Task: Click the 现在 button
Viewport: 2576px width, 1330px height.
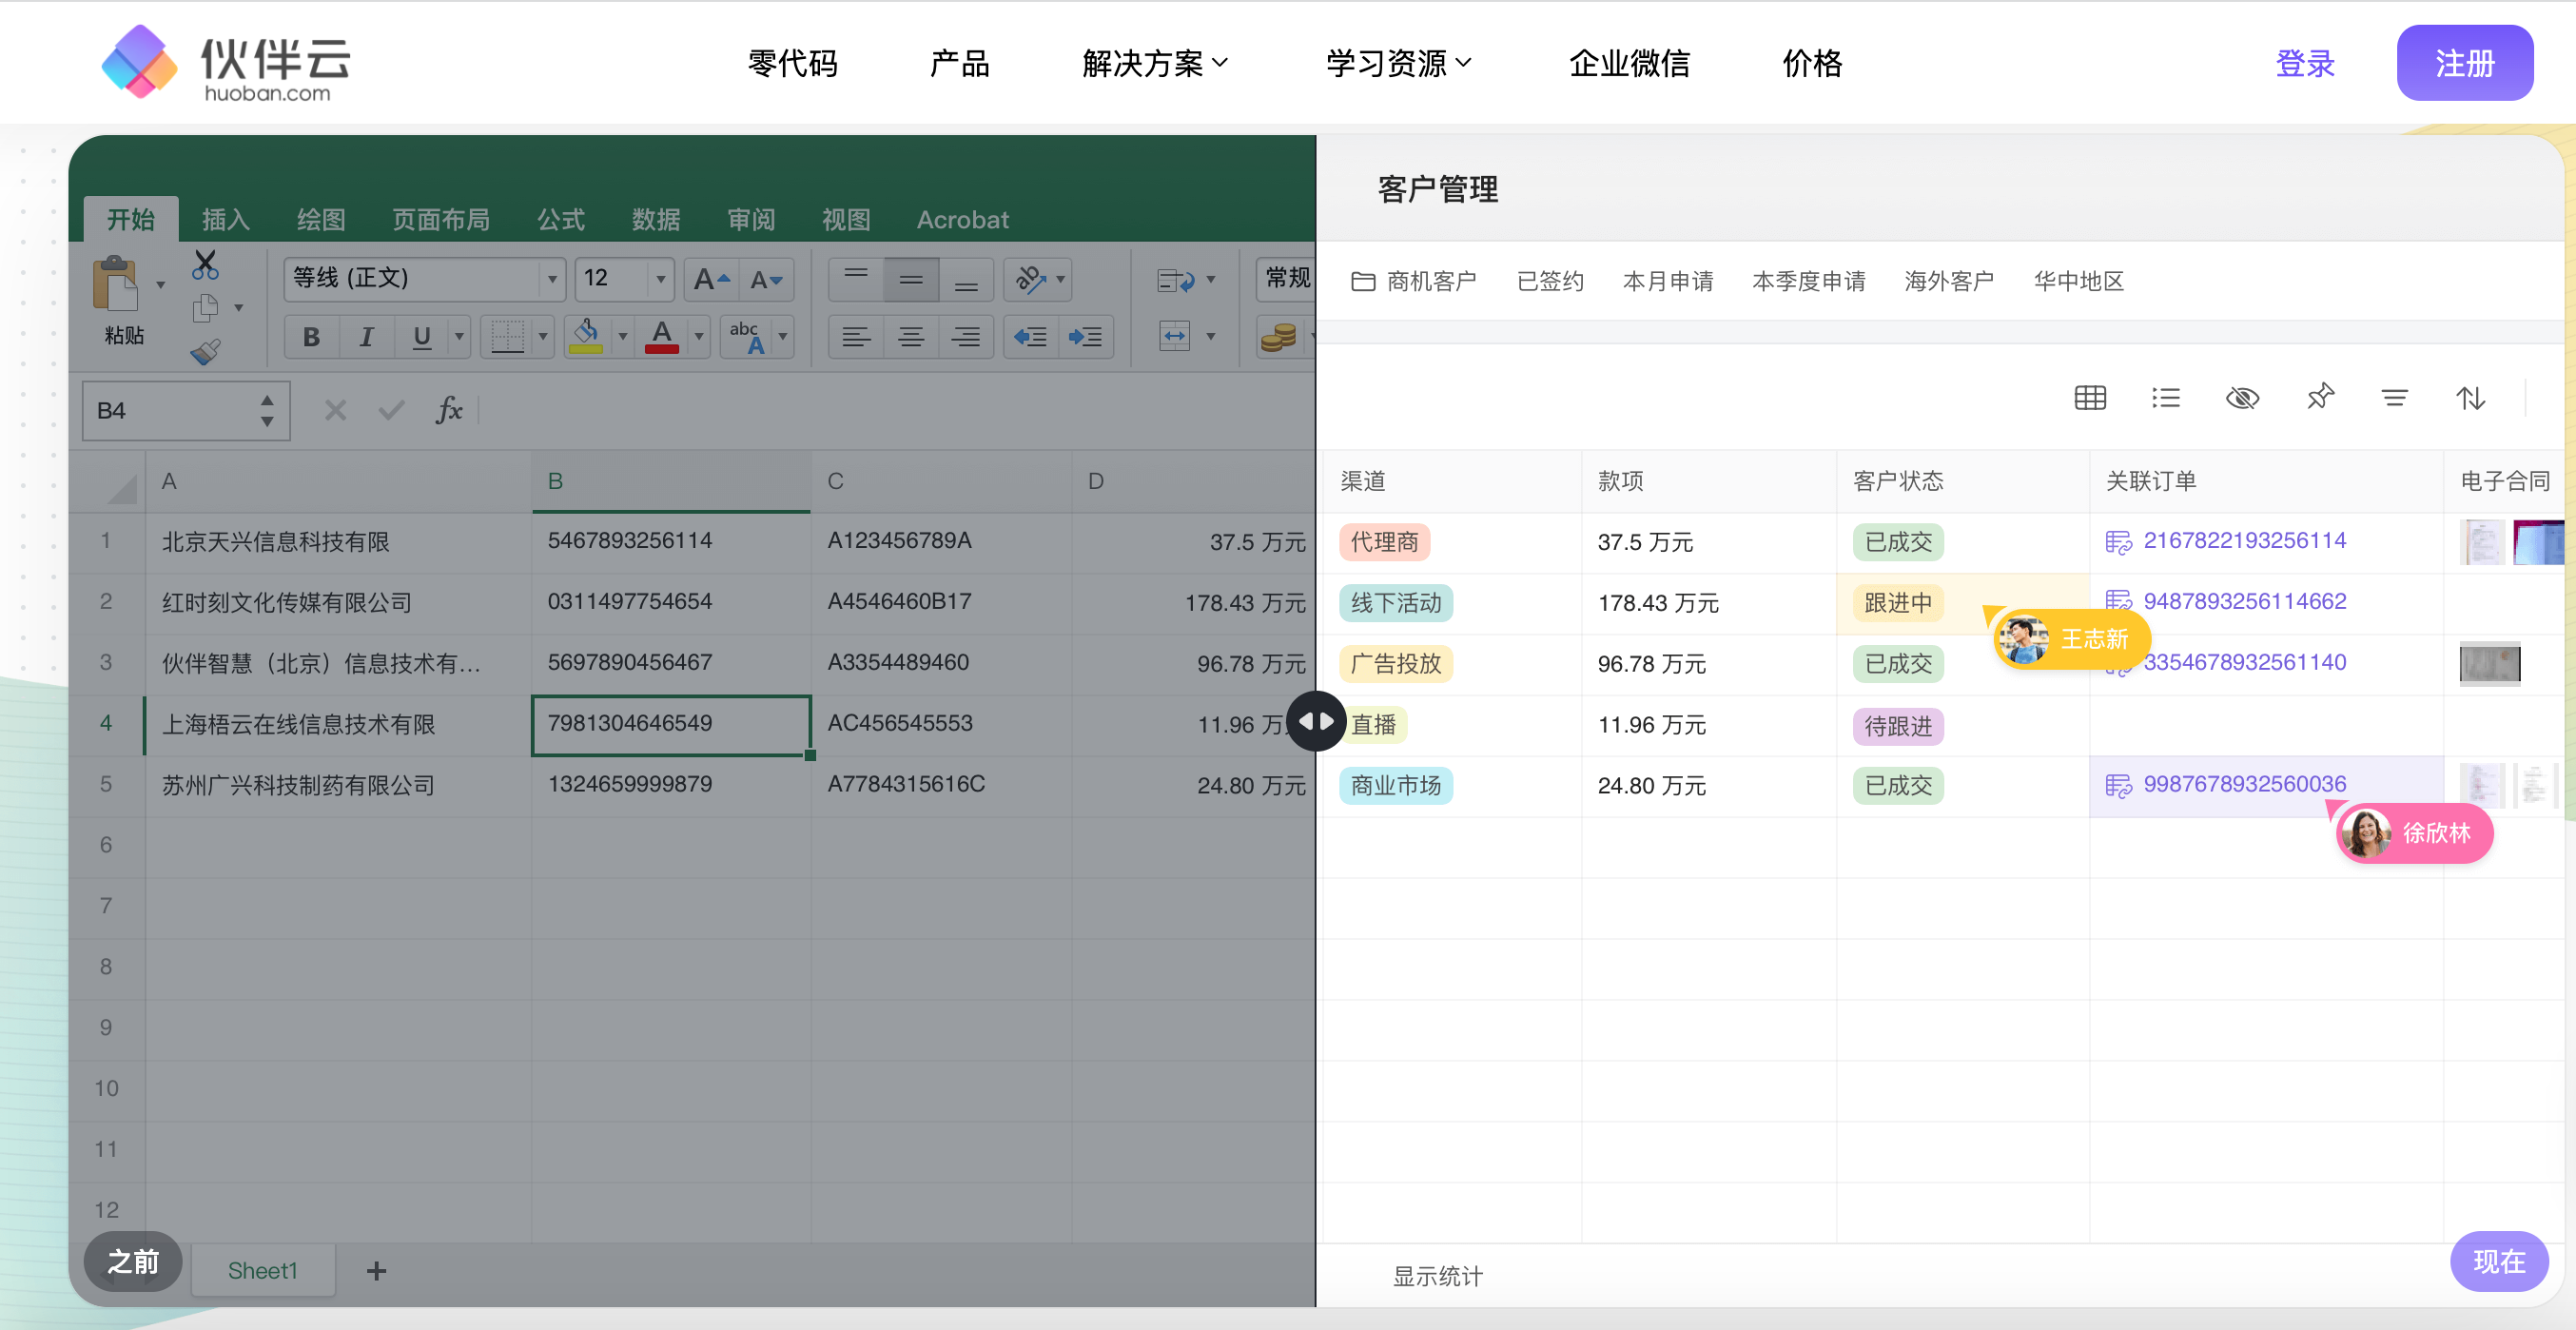Action: pos(2499,1261)
